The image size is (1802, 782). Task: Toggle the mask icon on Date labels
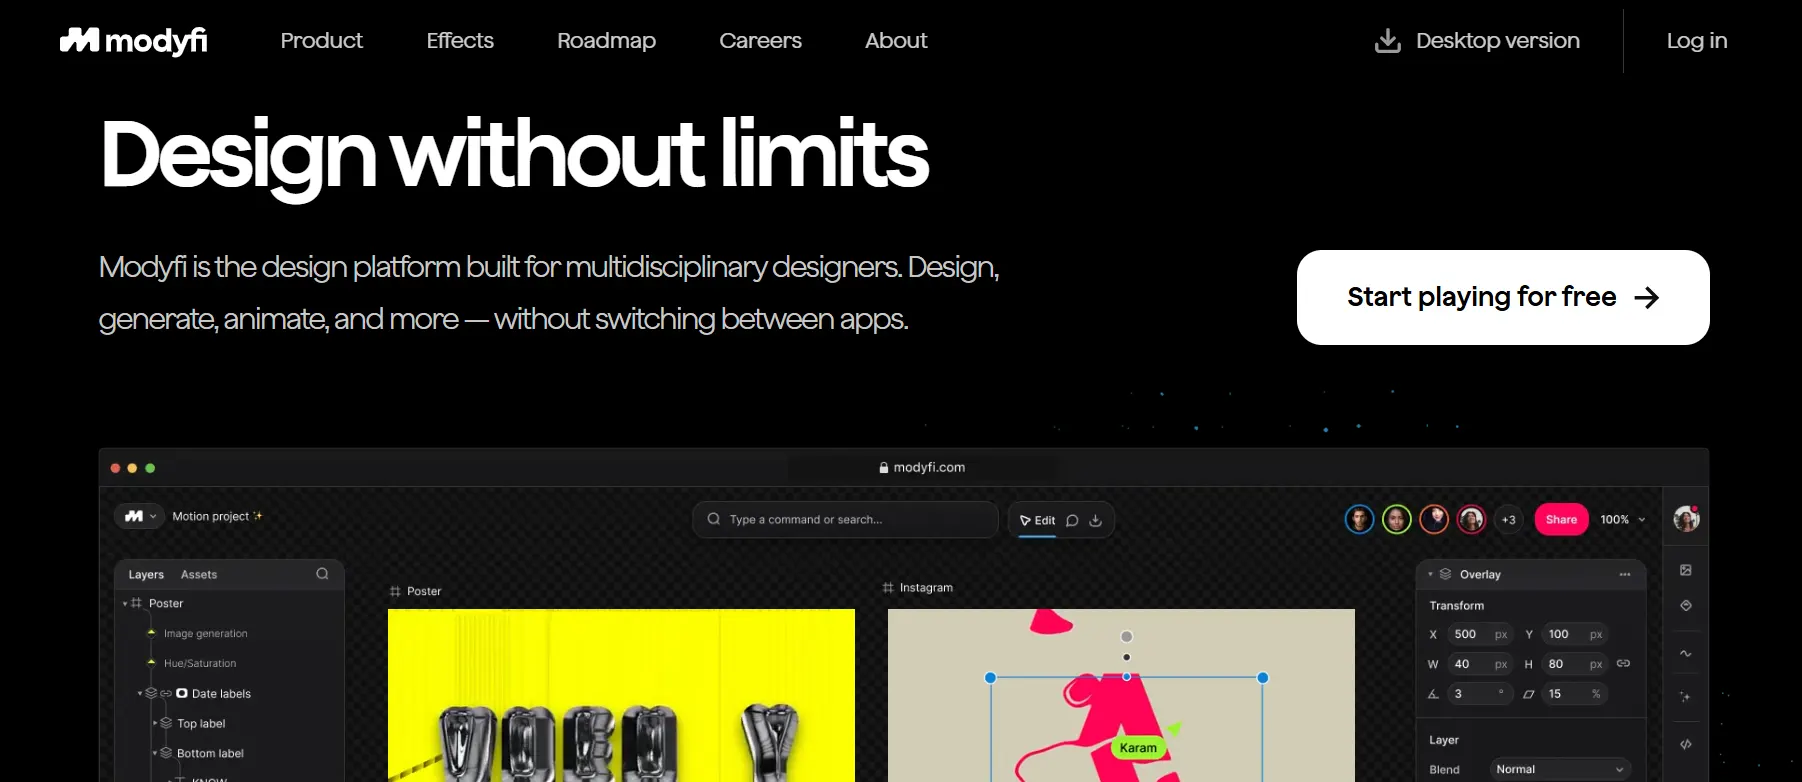pos(182,693)
